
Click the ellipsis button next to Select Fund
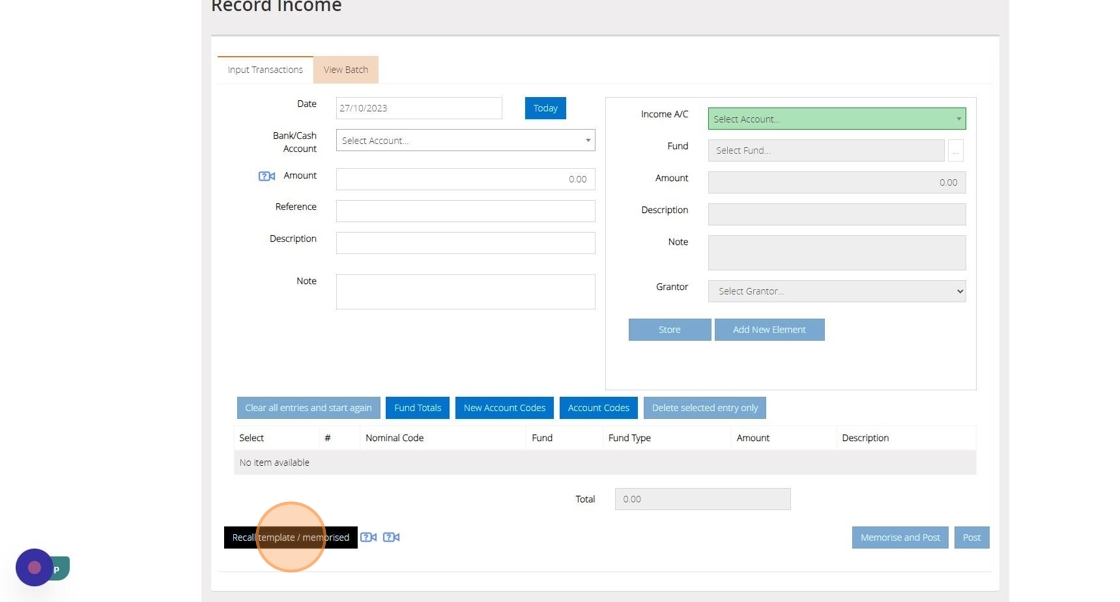[956, 151]
